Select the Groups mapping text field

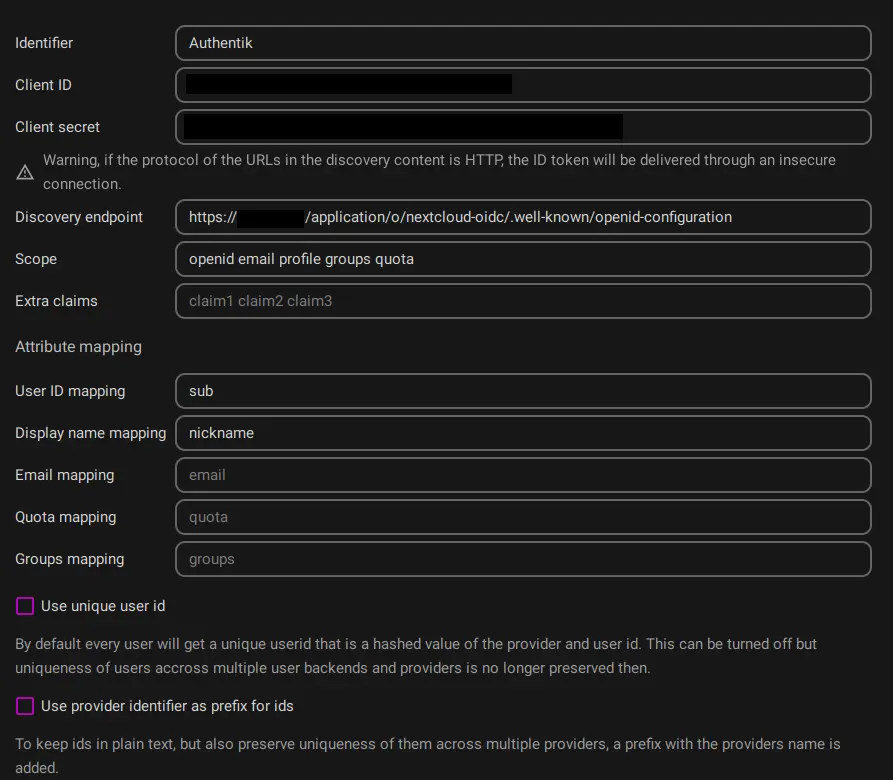(x=522, y=559)
